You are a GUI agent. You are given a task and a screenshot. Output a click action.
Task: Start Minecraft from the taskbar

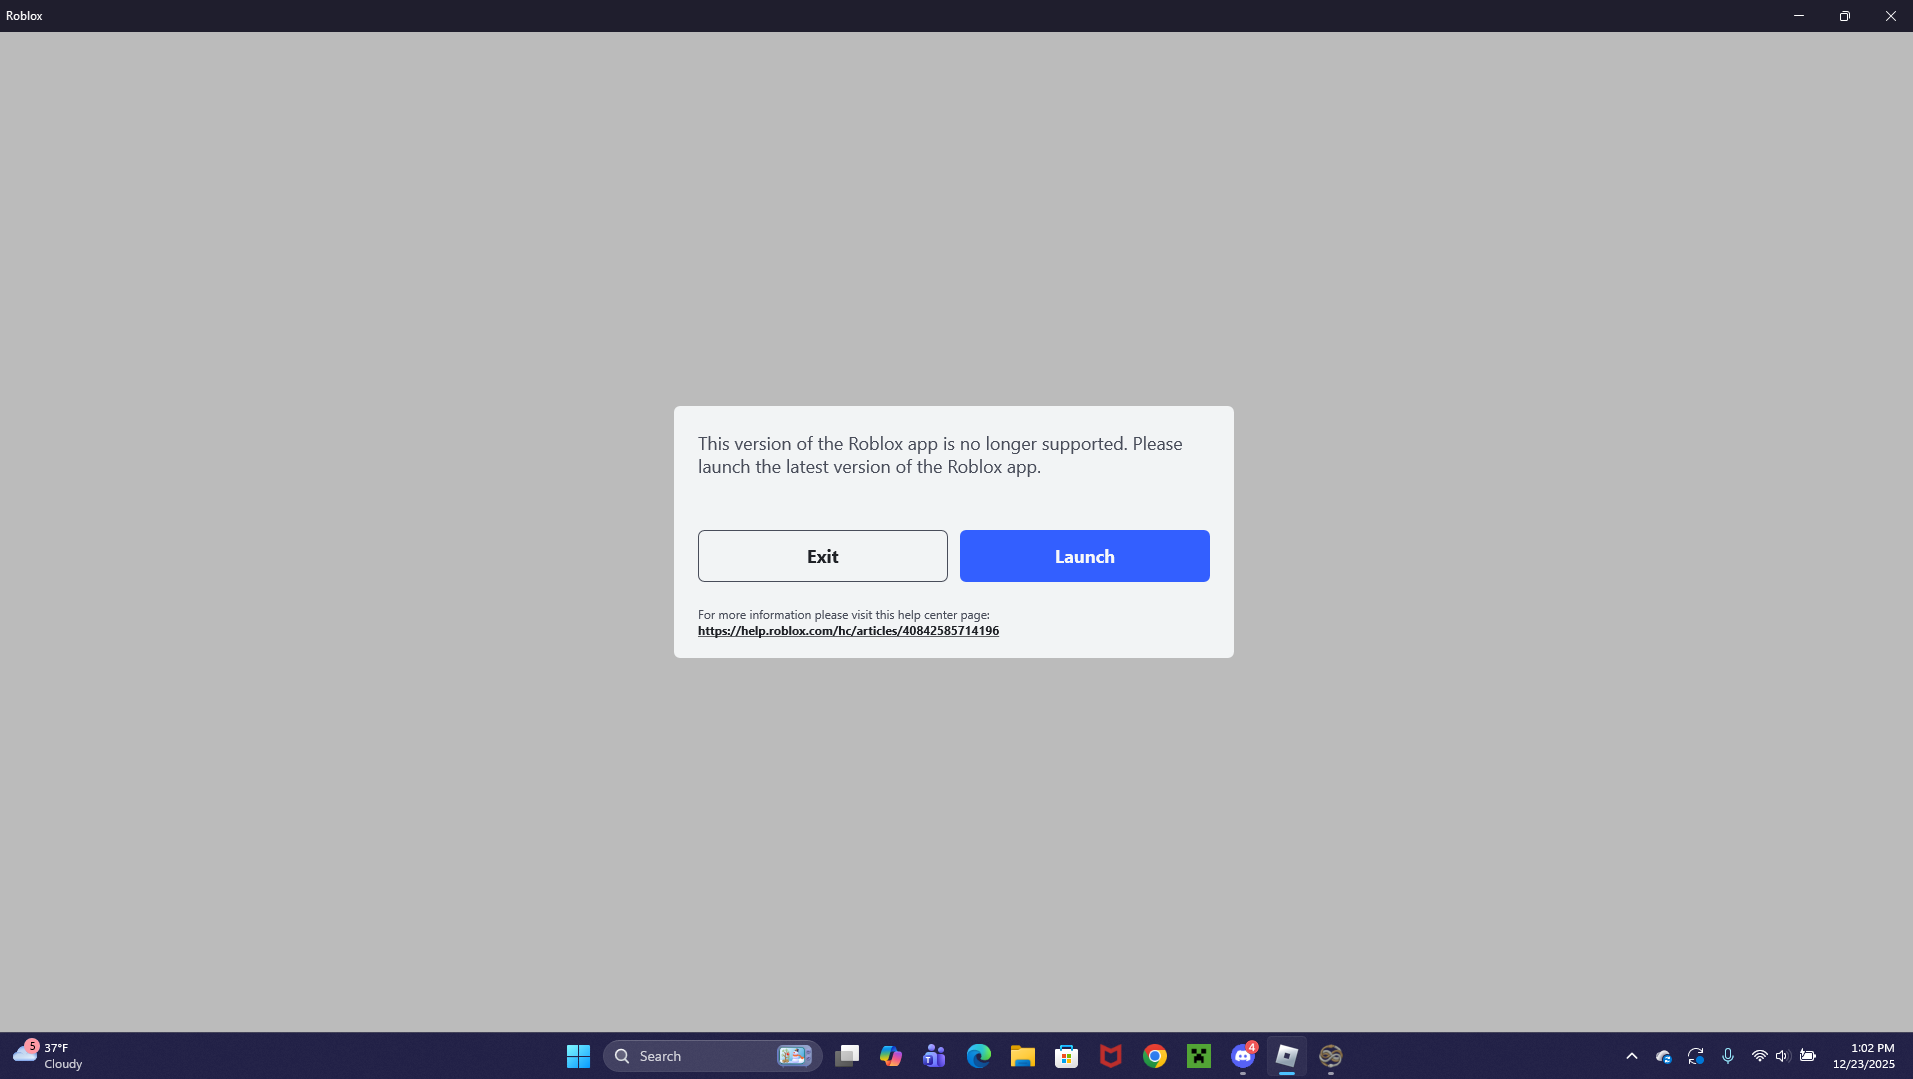coord(1199,1055)
